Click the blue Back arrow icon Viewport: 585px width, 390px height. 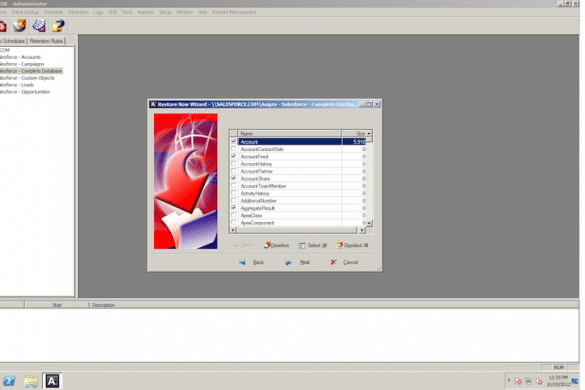242,262
